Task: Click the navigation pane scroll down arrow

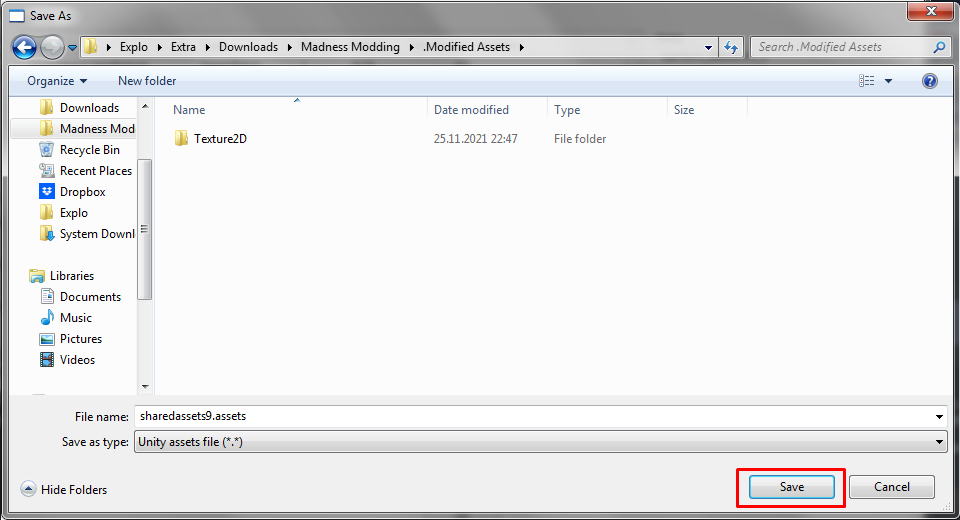Action: (145, 386)
